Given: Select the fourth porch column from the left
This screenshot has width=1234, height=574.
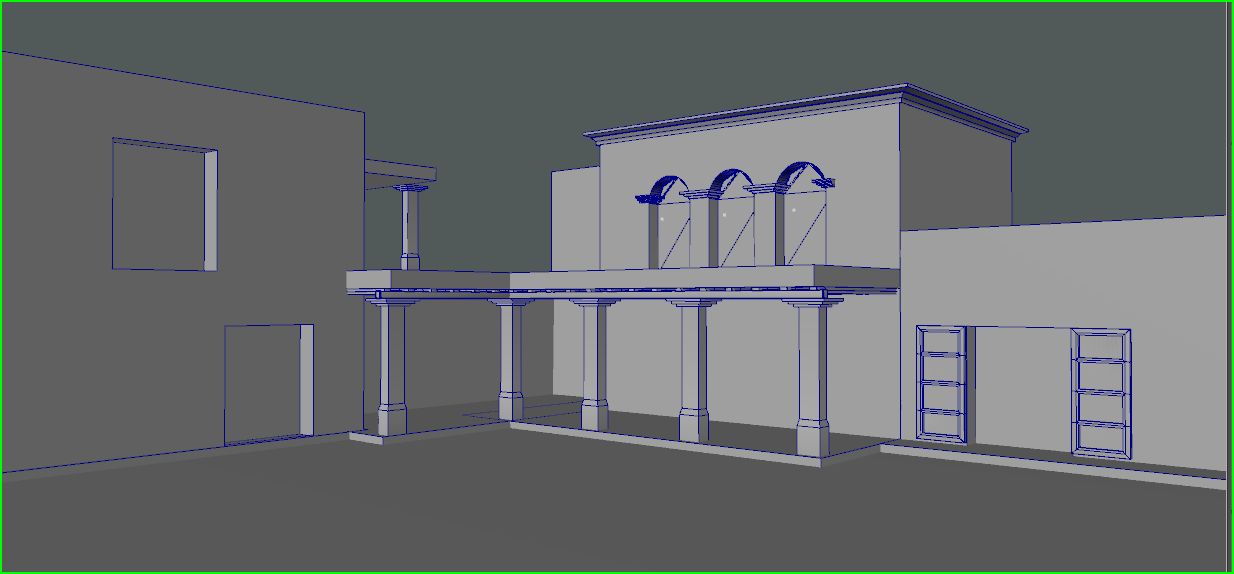Looking at the screenshot, I should point(694,372).
